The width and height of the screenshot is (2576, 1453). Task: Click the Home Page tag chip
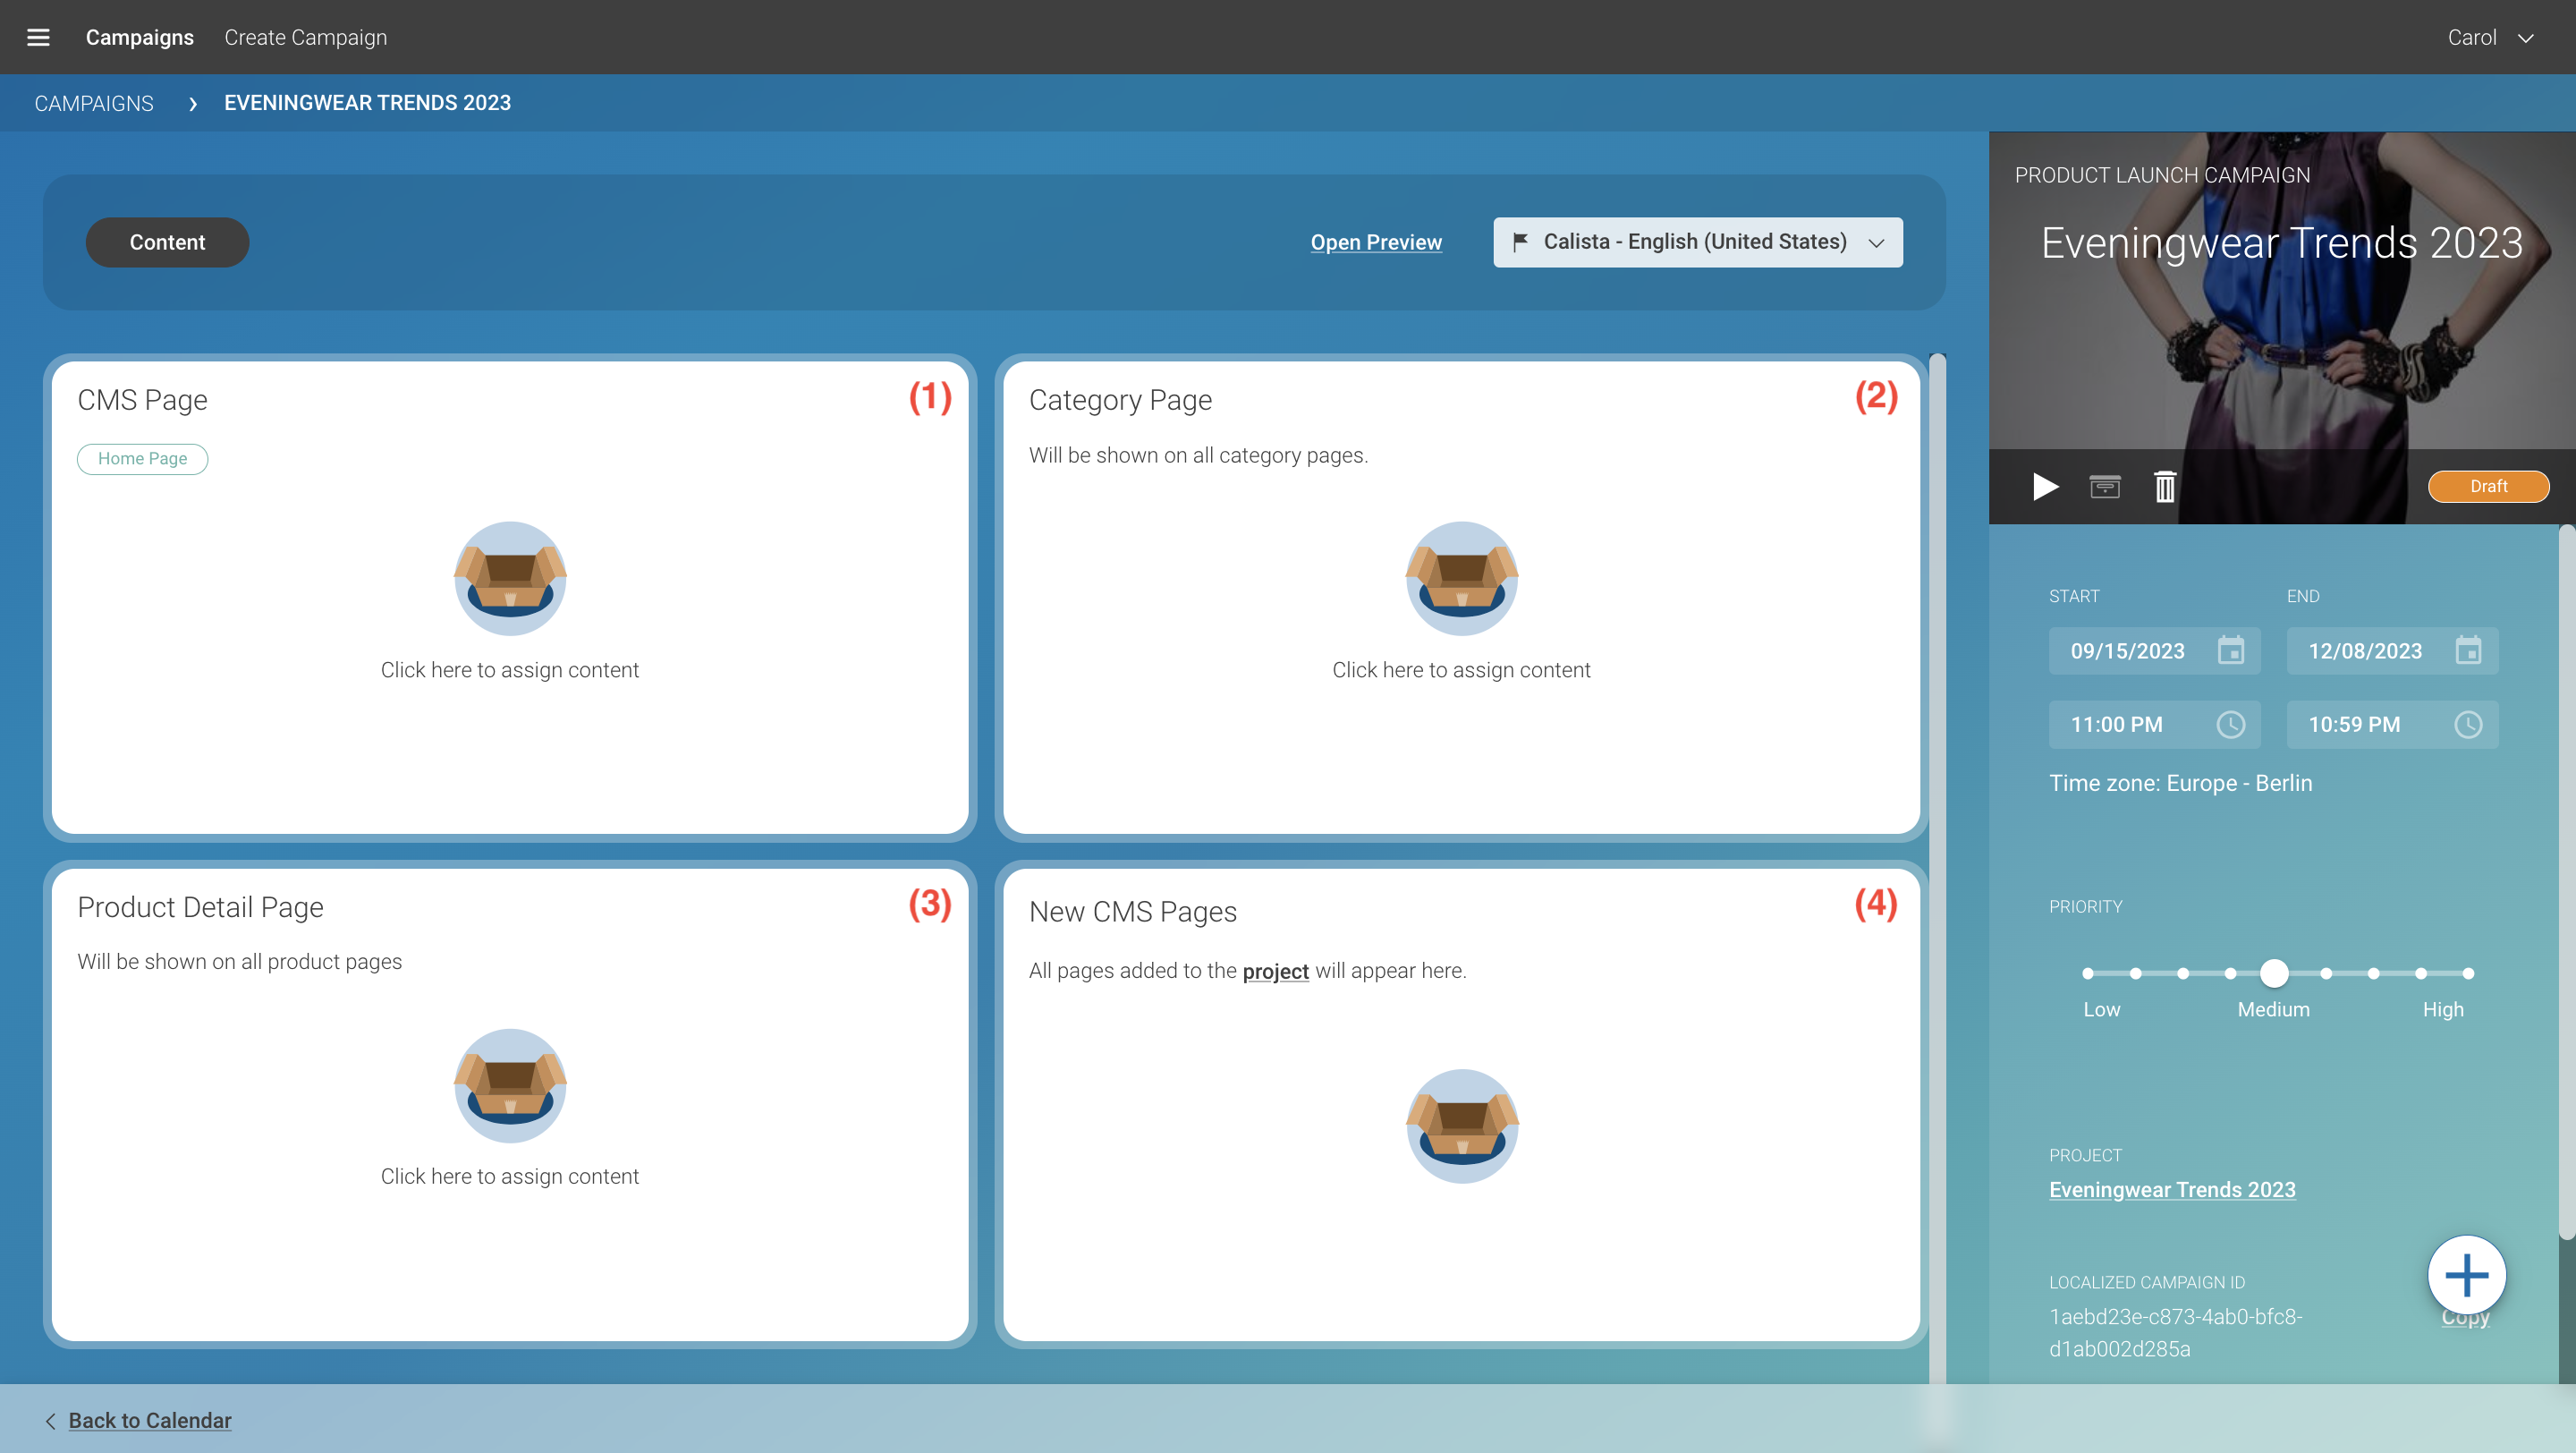click(x=142, y=459)
